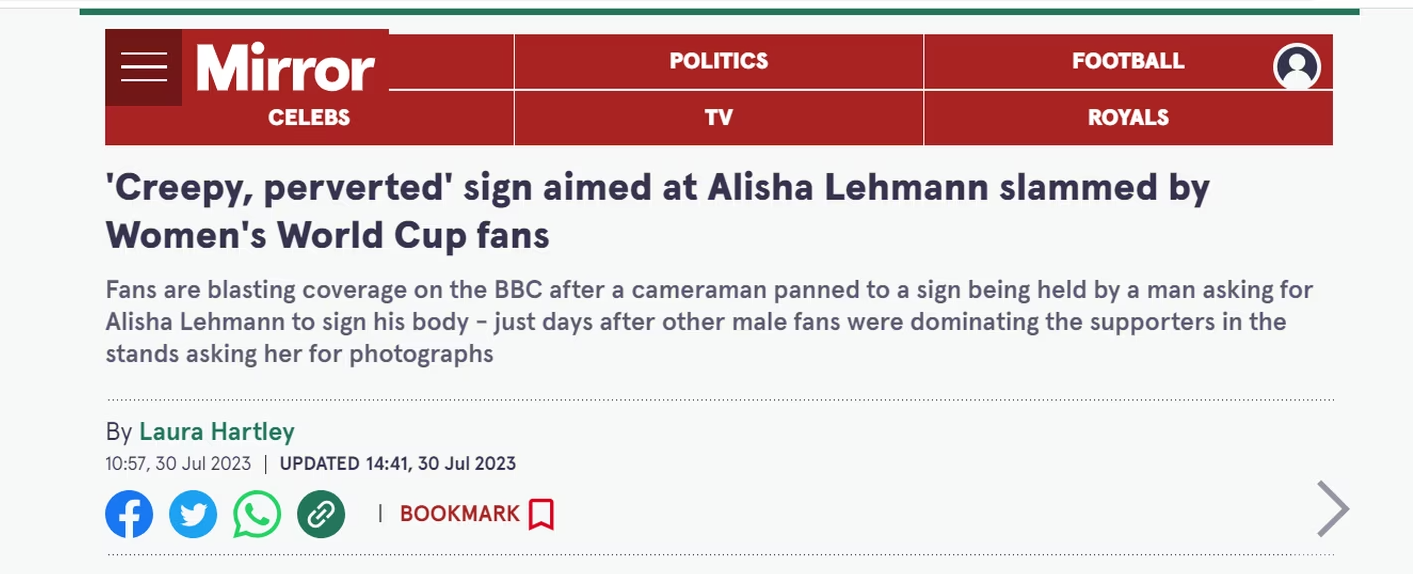
Task: Open the Politics section
Action: pos(719,61)
